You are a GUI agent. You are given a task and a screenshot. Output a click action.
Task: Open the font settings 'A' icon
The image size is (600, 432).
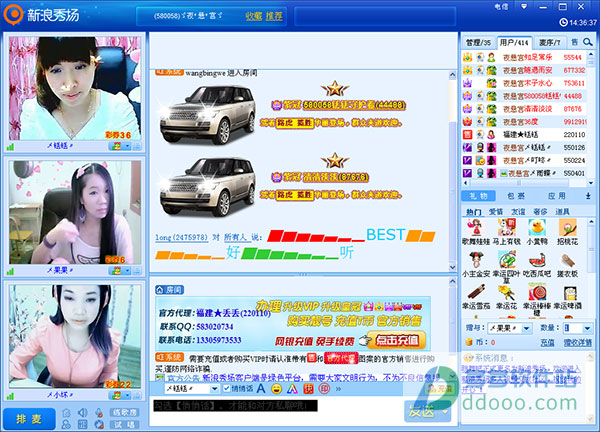pos(261,389)
